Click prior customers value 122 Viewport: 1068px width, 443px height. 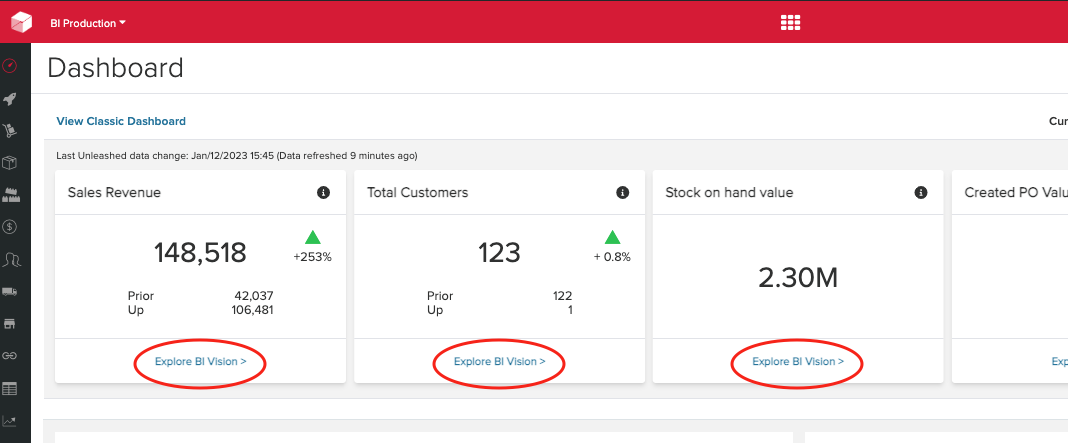[563, 296]
